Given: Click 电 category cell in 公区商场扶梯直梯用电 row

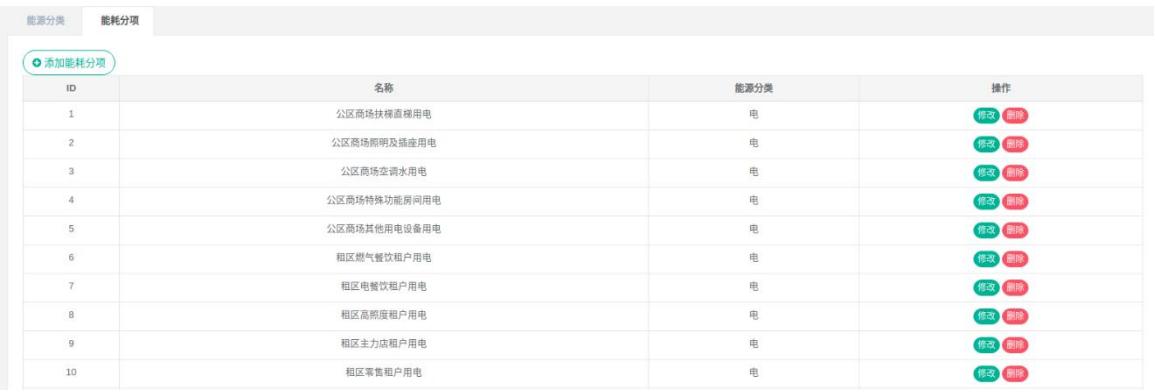Looking at the screenshot, I should click(x=754, y=115).
